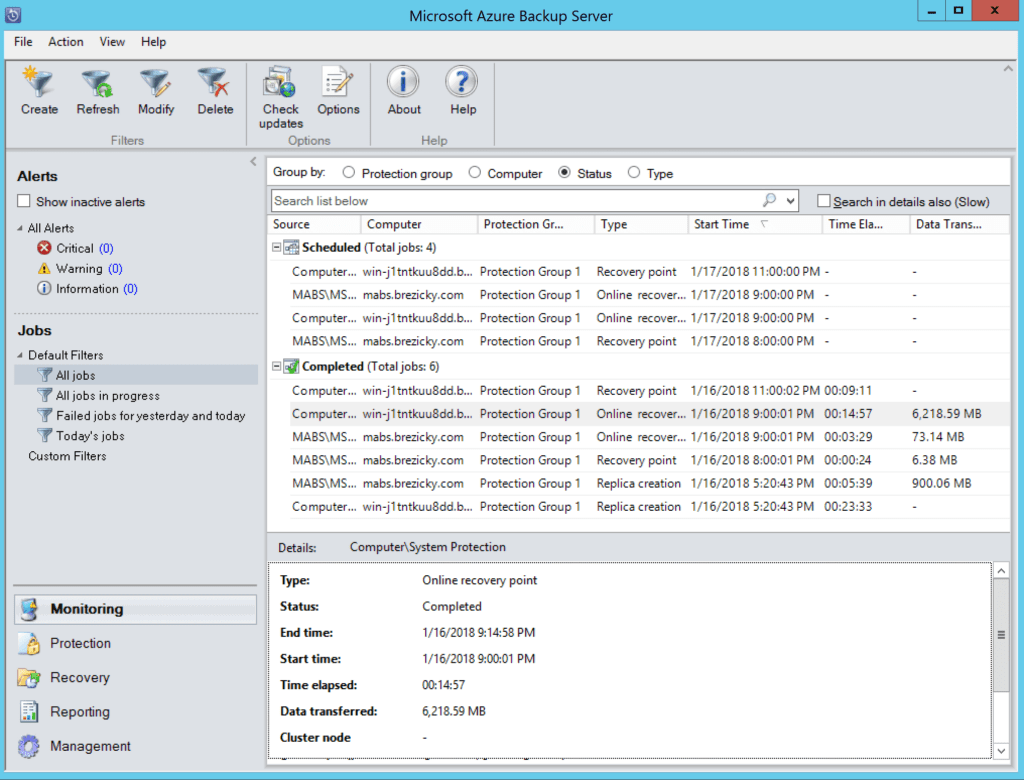
Task: Click the details pane scrollbar thumb
Action: (x=1000, y=635)
